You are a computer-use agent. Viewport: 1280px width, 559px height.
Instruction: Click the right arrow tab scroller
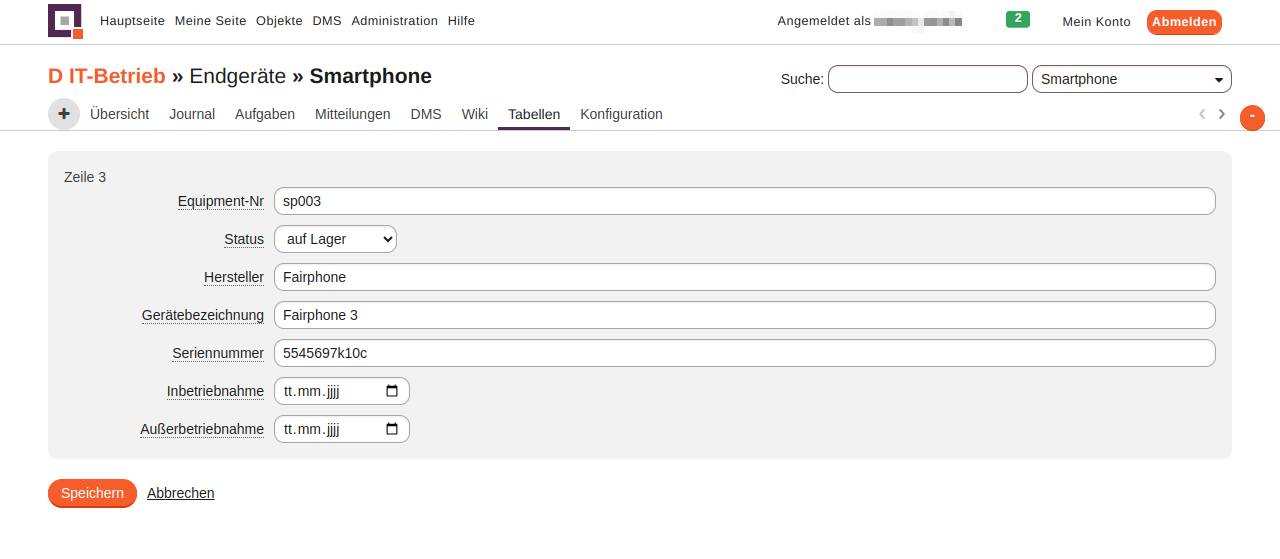coord(1222,114)
